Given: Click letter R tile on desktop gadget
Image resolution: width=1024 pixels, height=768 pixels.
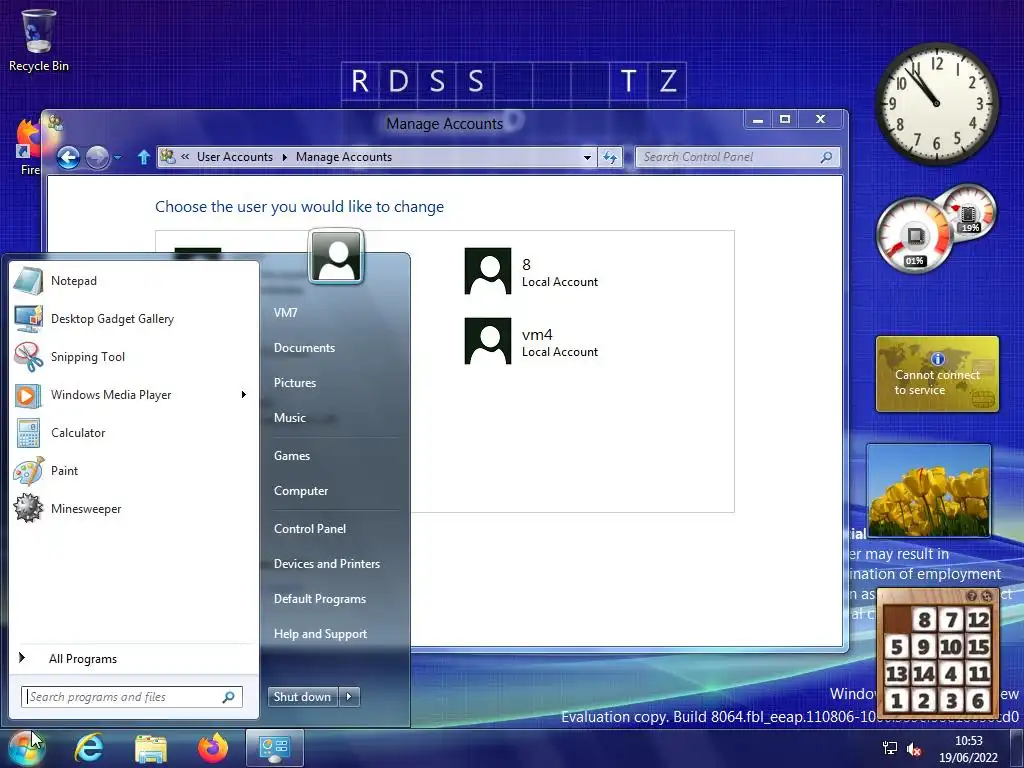Looking at the screenshot, I should coord(360,81).
